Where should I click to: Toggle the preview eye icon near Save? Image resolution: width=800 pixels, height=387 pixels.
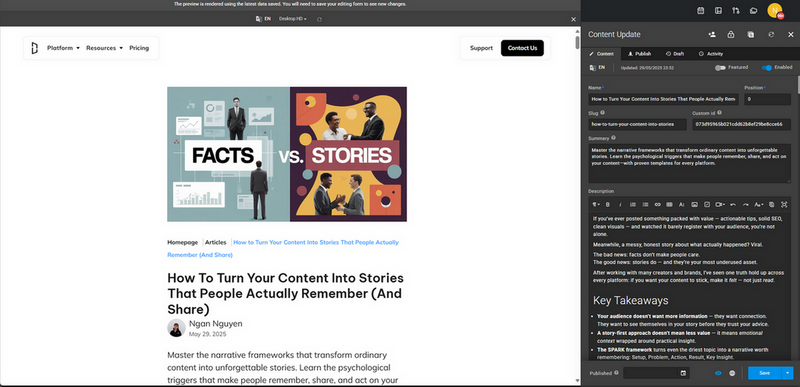(718, 373)
